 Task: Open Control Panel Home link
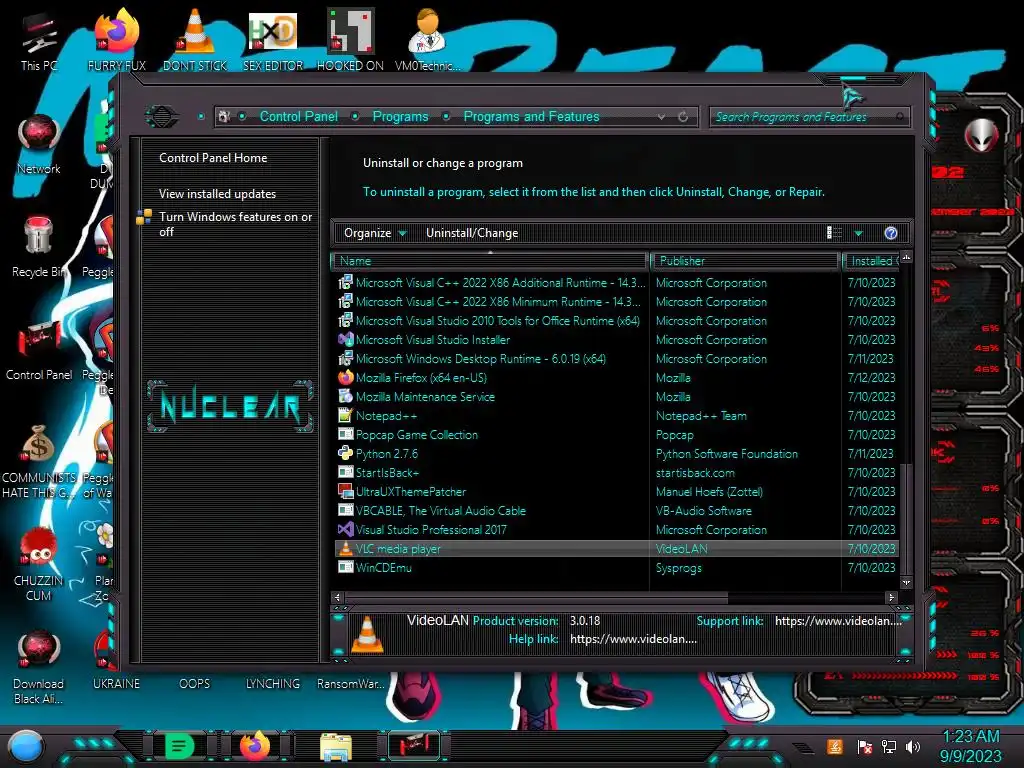213,158
